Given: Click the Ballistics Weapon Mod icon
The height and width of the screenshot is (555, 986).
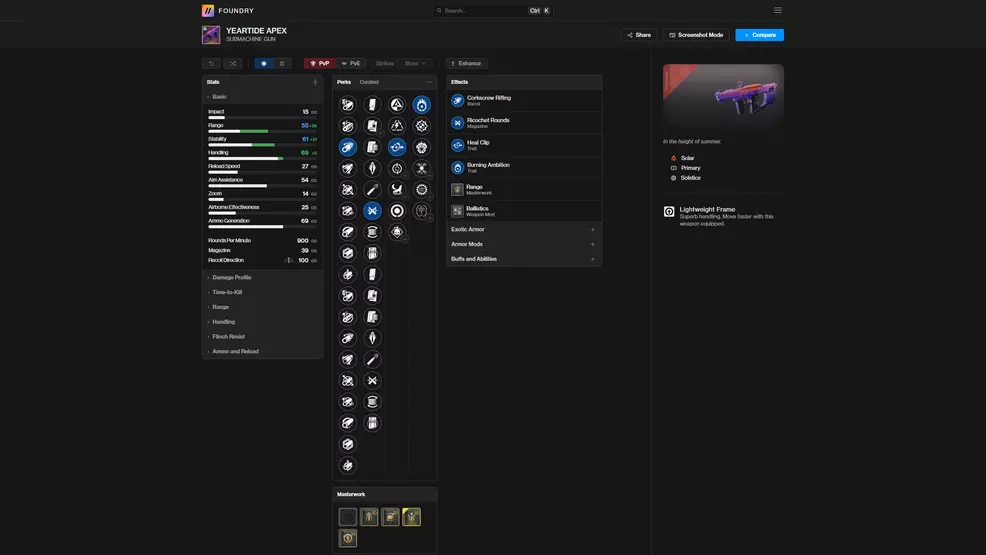Looking at the screenshot, I should (x=457, y=211).
